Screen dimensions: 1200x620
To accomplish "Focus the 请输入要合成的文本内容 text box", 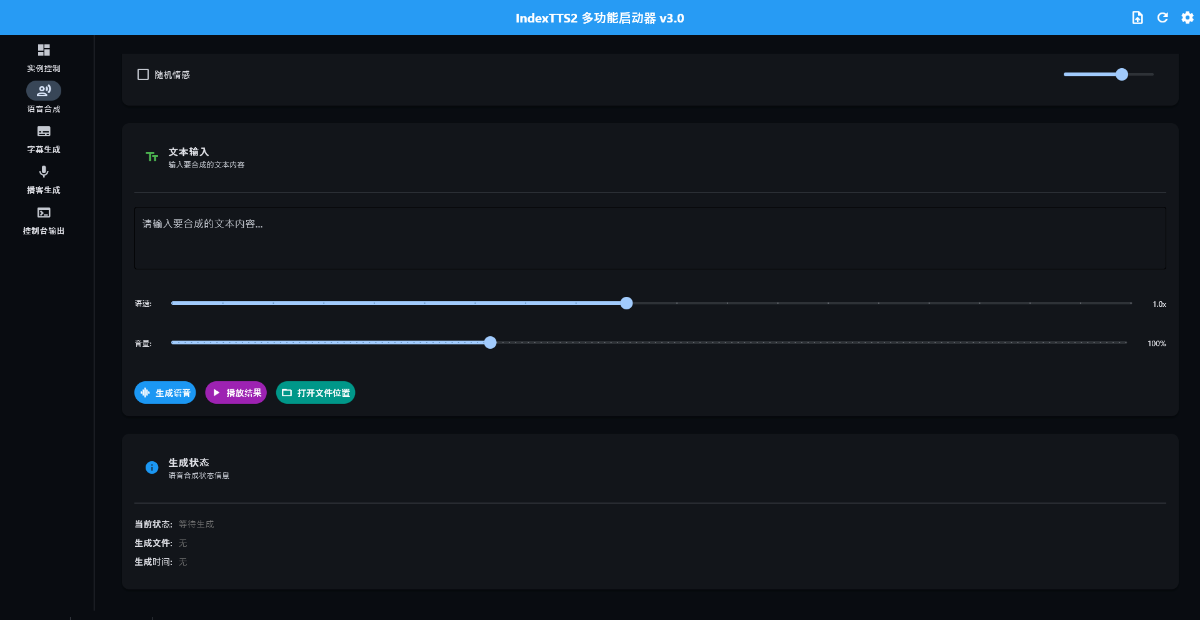I will pos(649,238).
